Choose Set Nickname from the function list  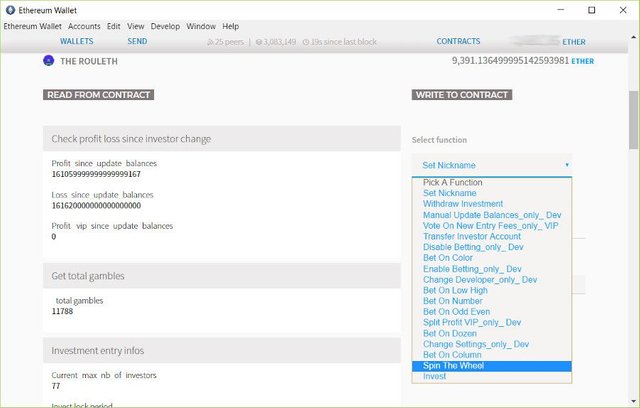[492, 193]
